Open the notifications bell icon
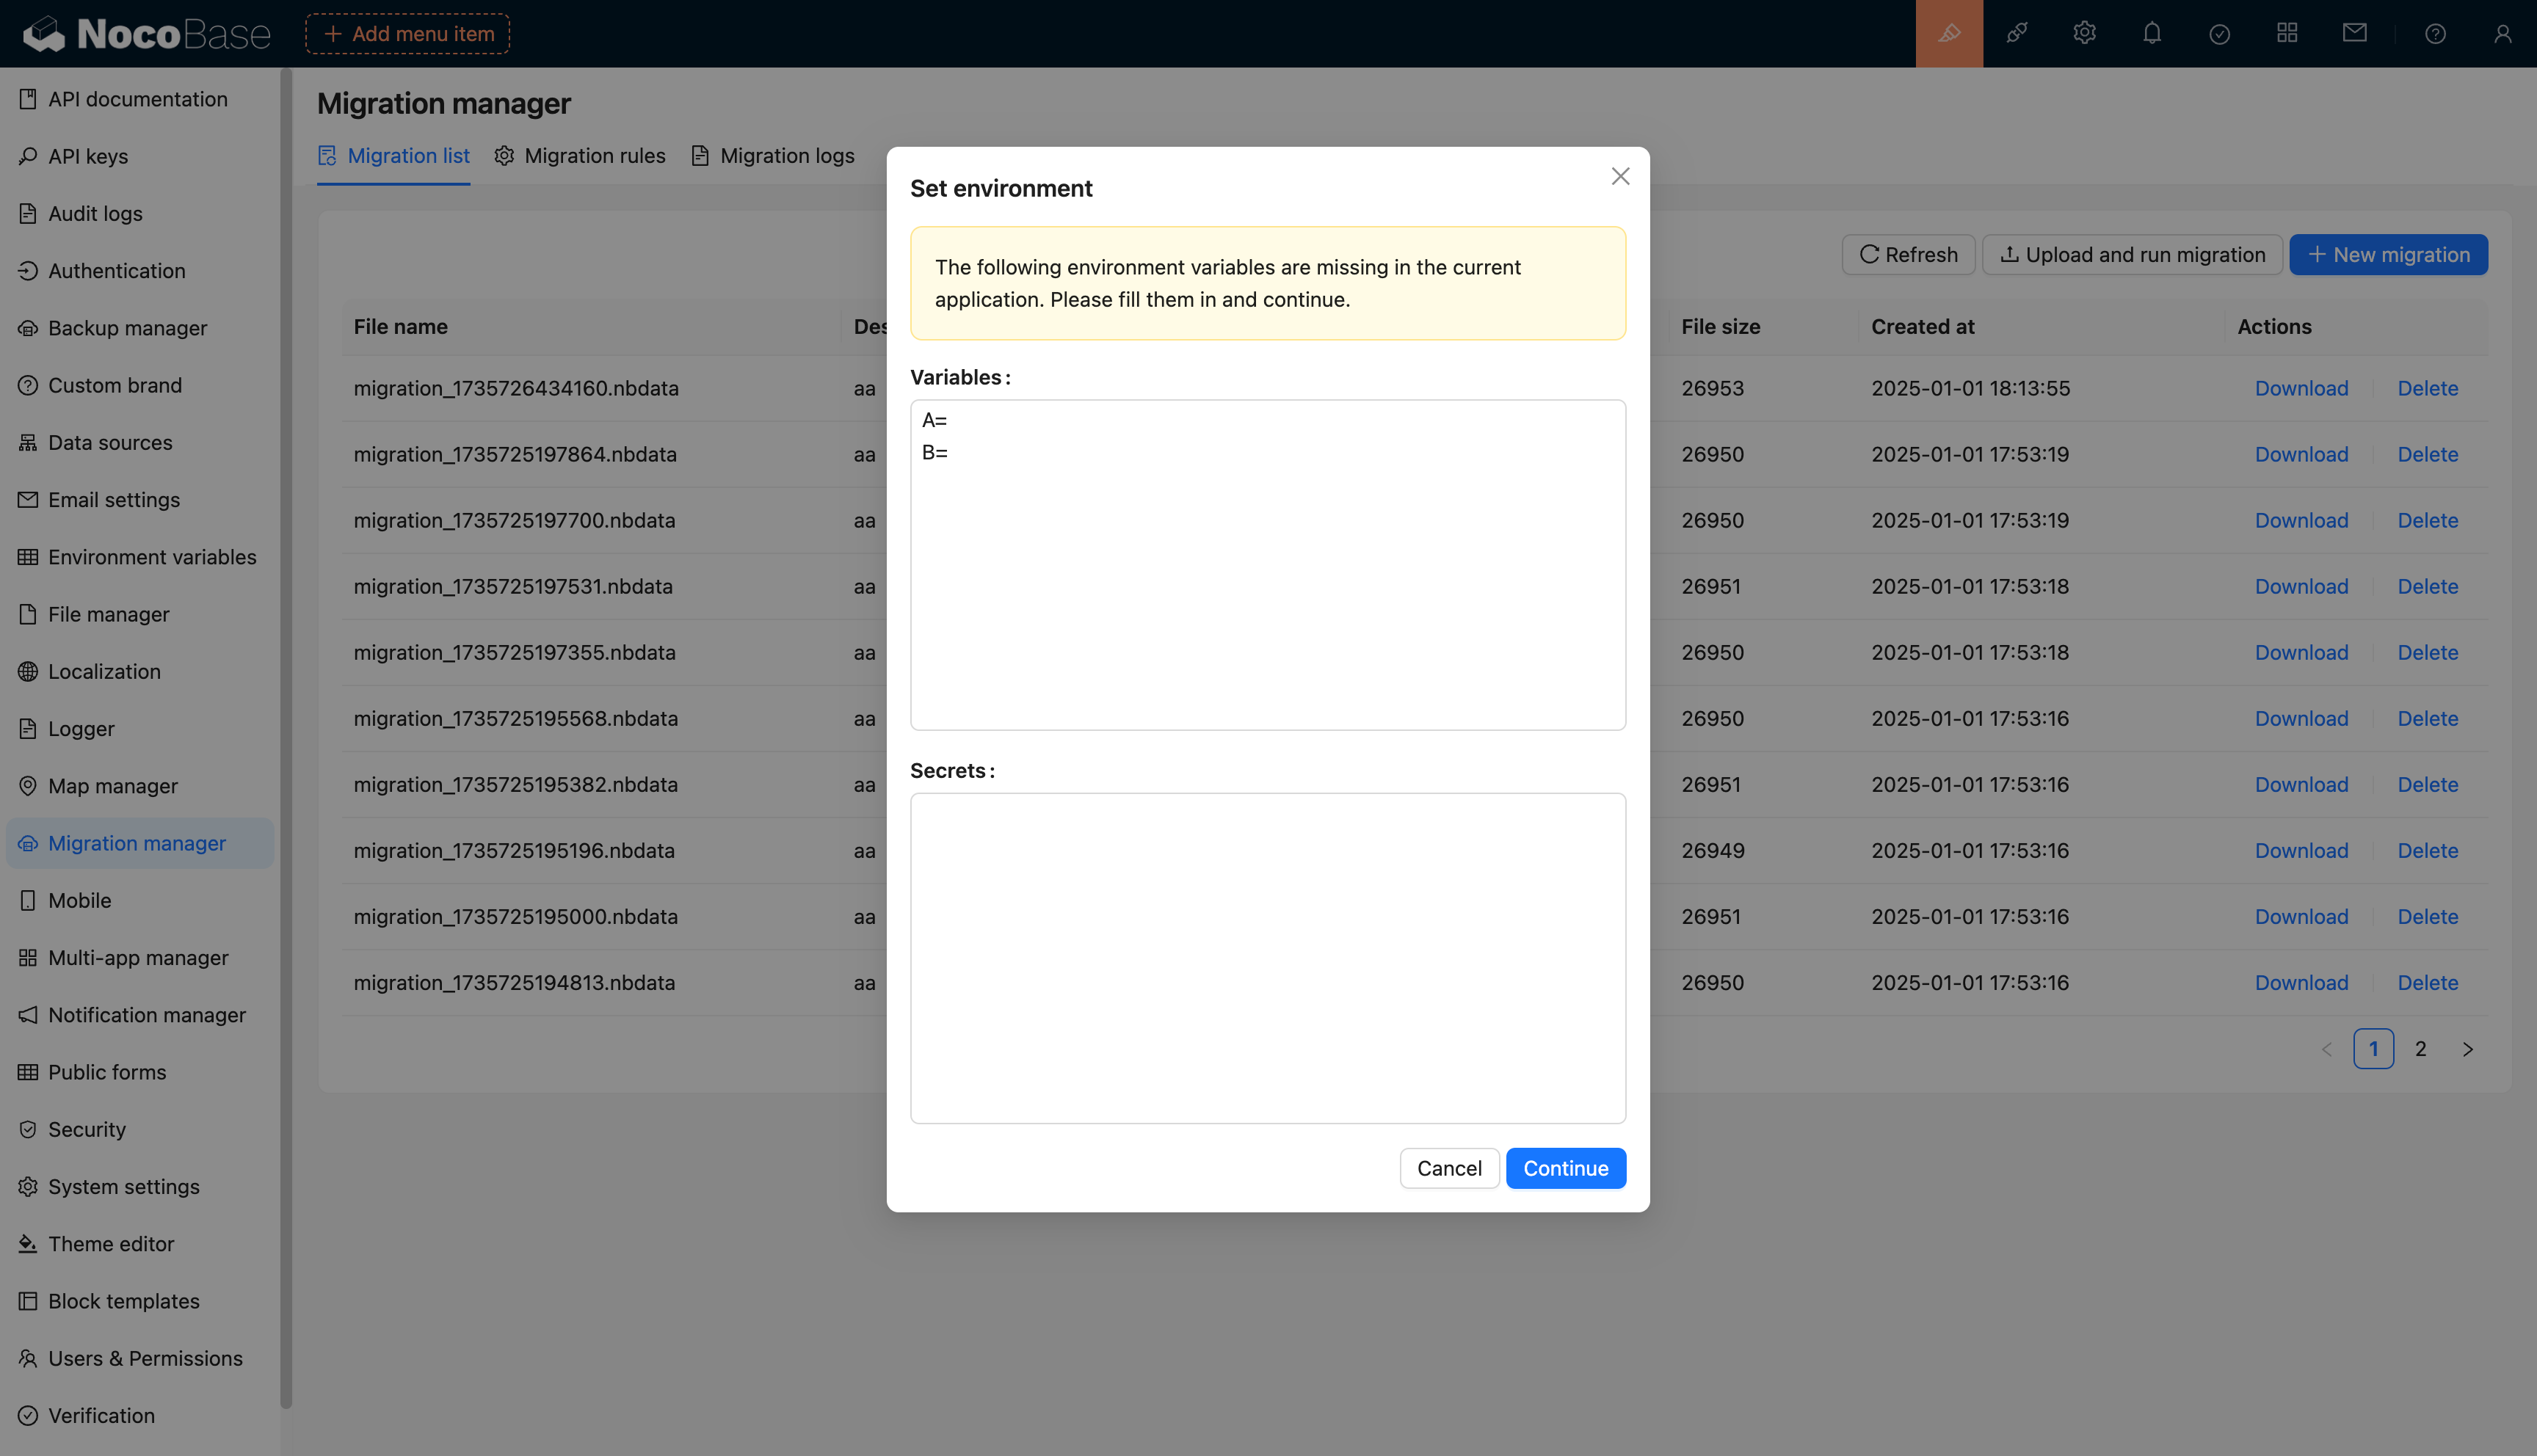 (2152, 34)
